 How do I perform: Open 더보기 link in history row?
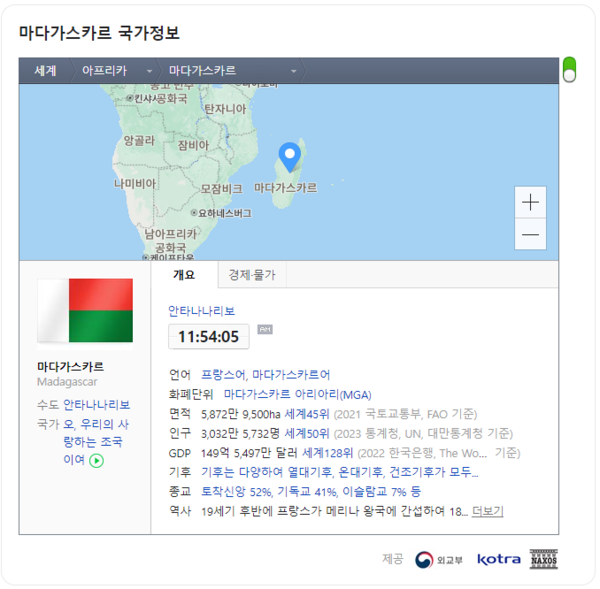(x=487, y=511)
